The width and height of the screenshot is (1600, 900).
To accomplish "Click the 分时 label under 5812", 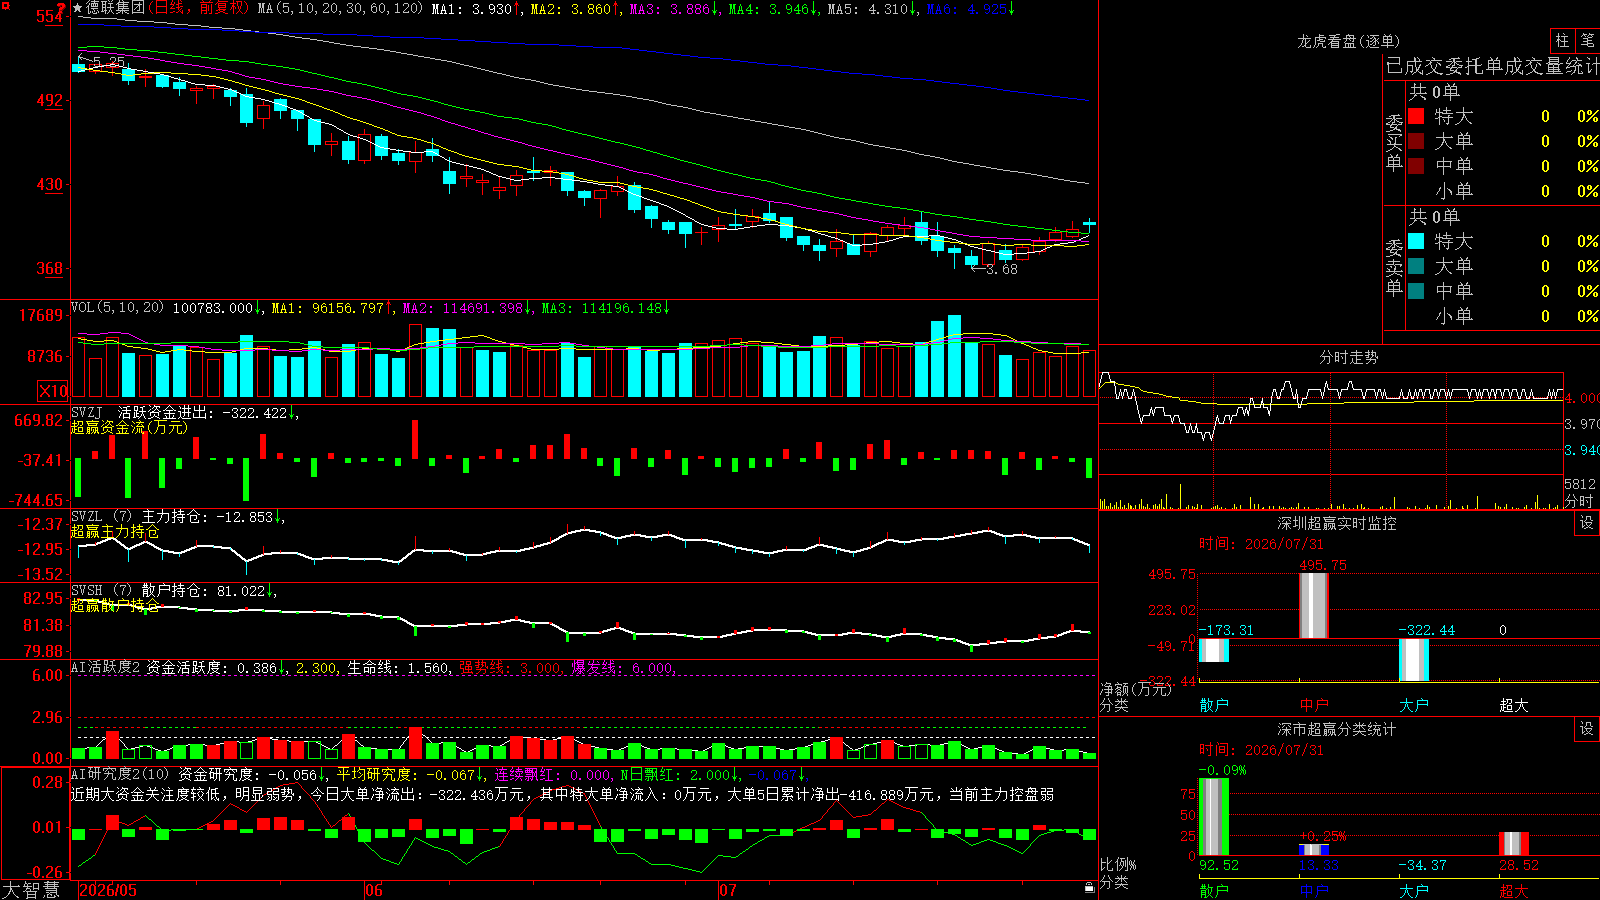I will click(x=1579, y=500).
